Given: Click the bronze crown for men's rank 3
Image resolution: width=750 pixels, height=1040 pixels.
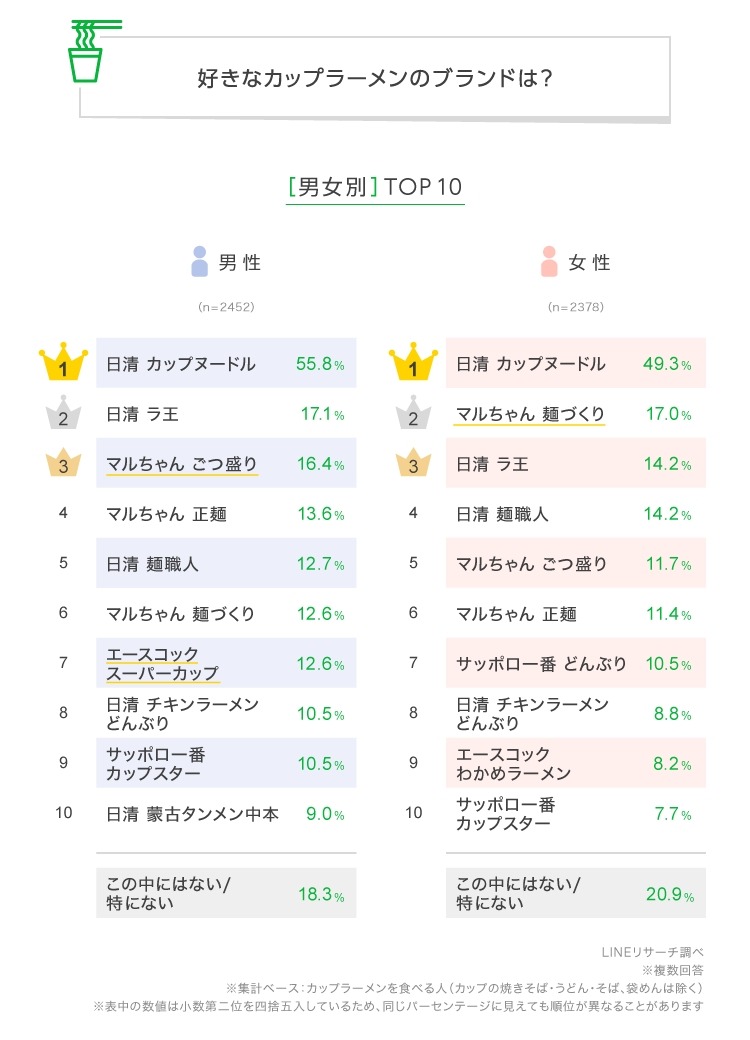Looking at the screenshot, I should click(63, 462).
